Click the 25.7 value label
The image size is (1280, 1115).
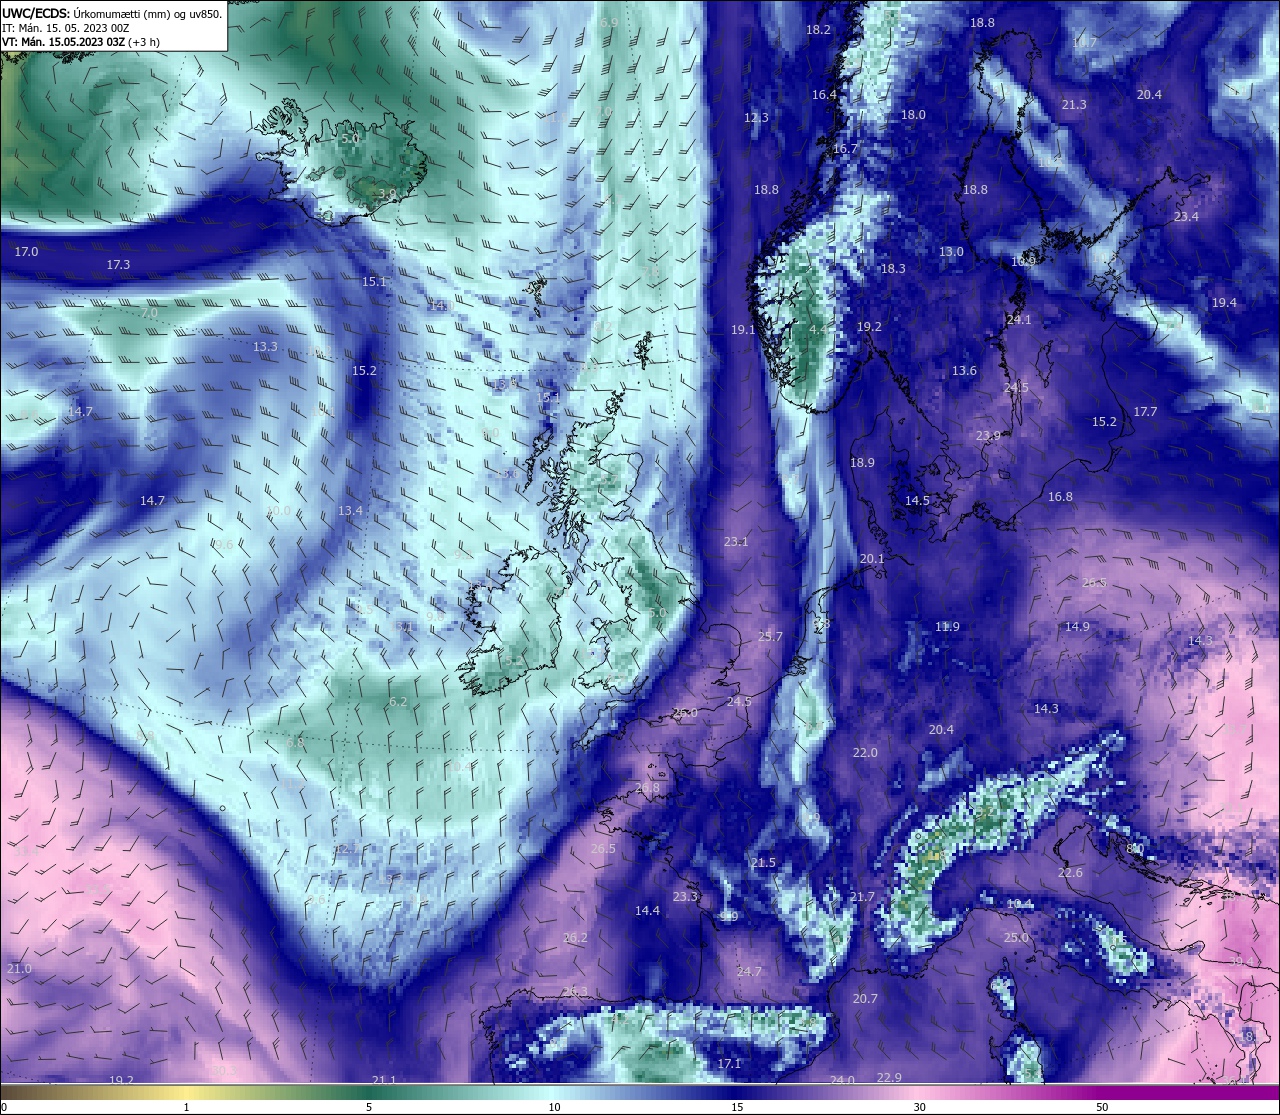[770, 637]
